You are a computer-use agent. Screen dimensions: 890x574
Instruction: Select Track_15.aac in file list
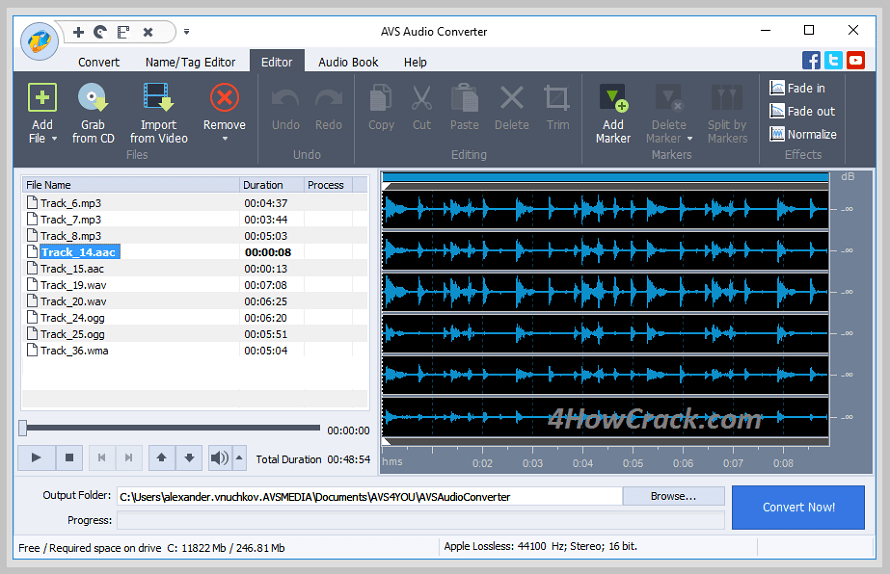[195, 269]
